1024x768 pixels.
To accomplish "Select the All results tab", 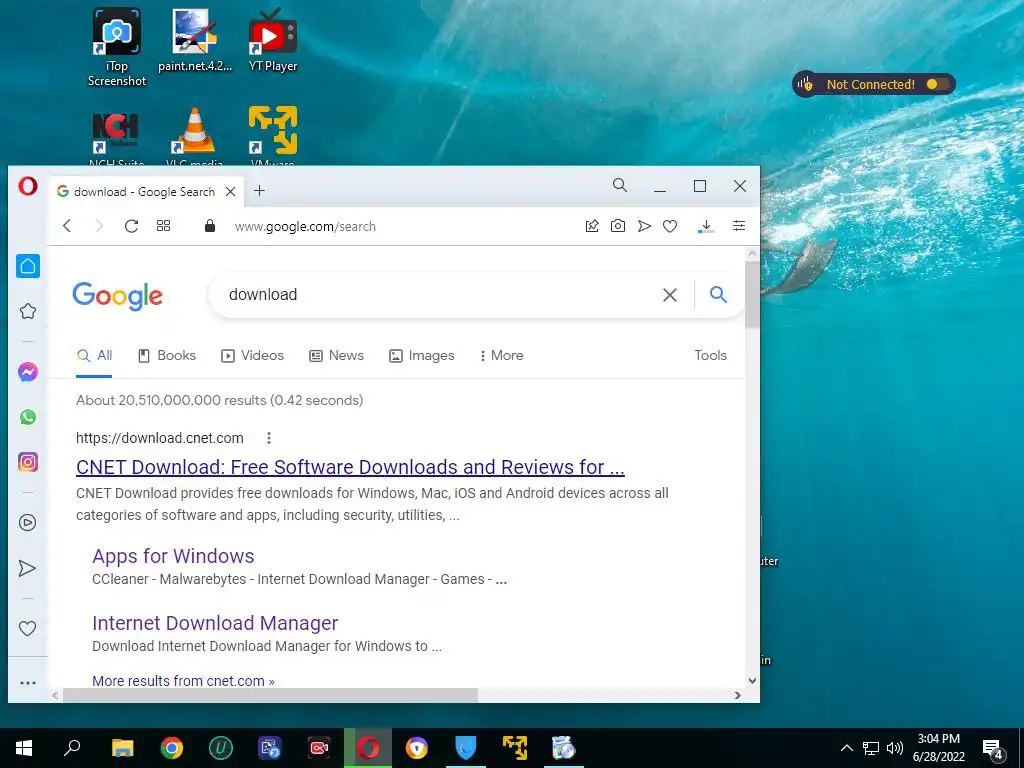I will click(94, 355).
